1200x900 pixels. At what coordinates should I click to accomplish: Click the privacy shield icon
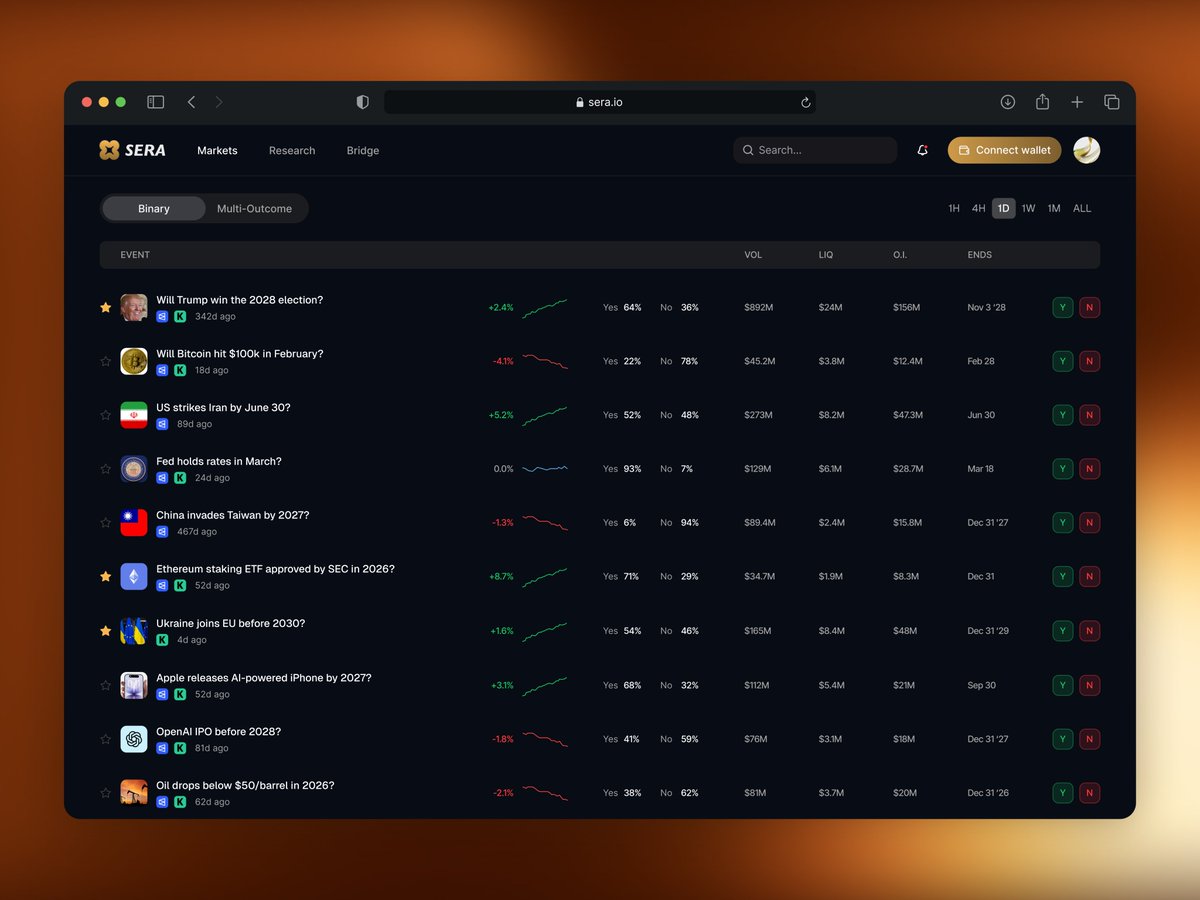click(363, 102)
